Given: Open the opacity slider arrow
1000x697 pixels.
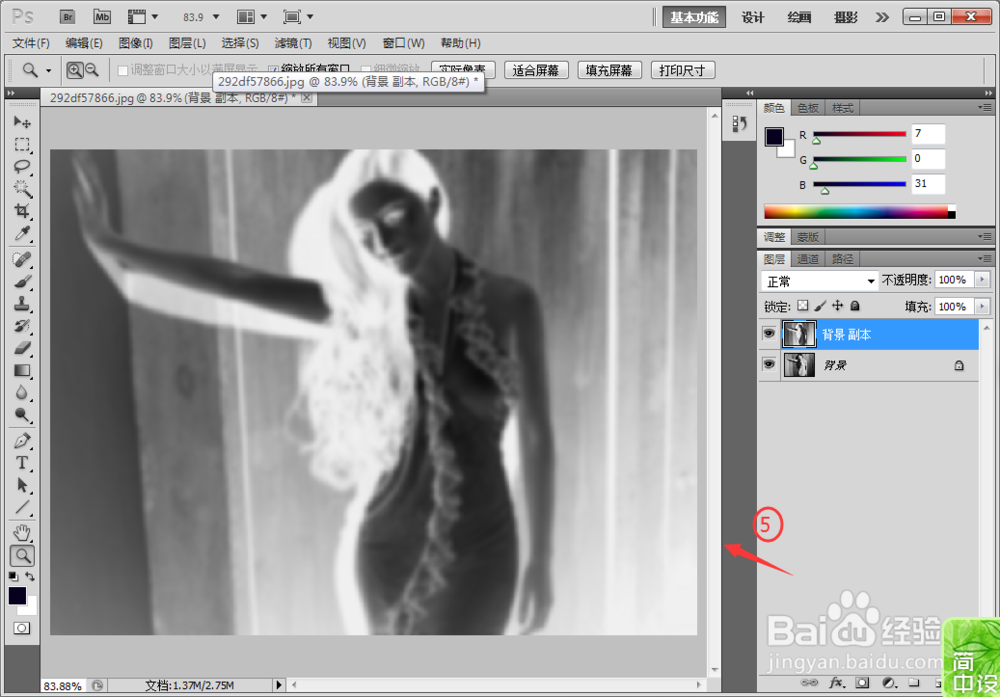Looking at the screenshot, I should click(x=982, y=280).
